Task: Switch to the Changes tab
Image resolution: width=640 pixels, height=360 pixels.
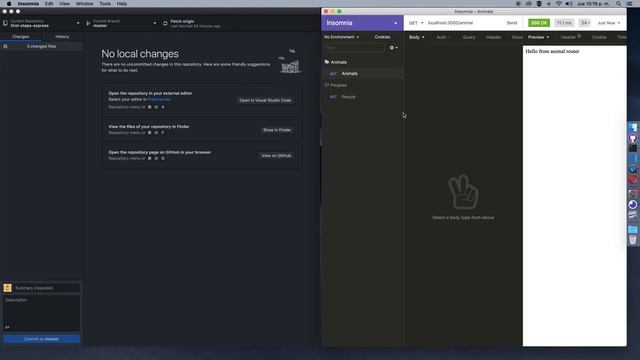Action: (x=20, y=37)
